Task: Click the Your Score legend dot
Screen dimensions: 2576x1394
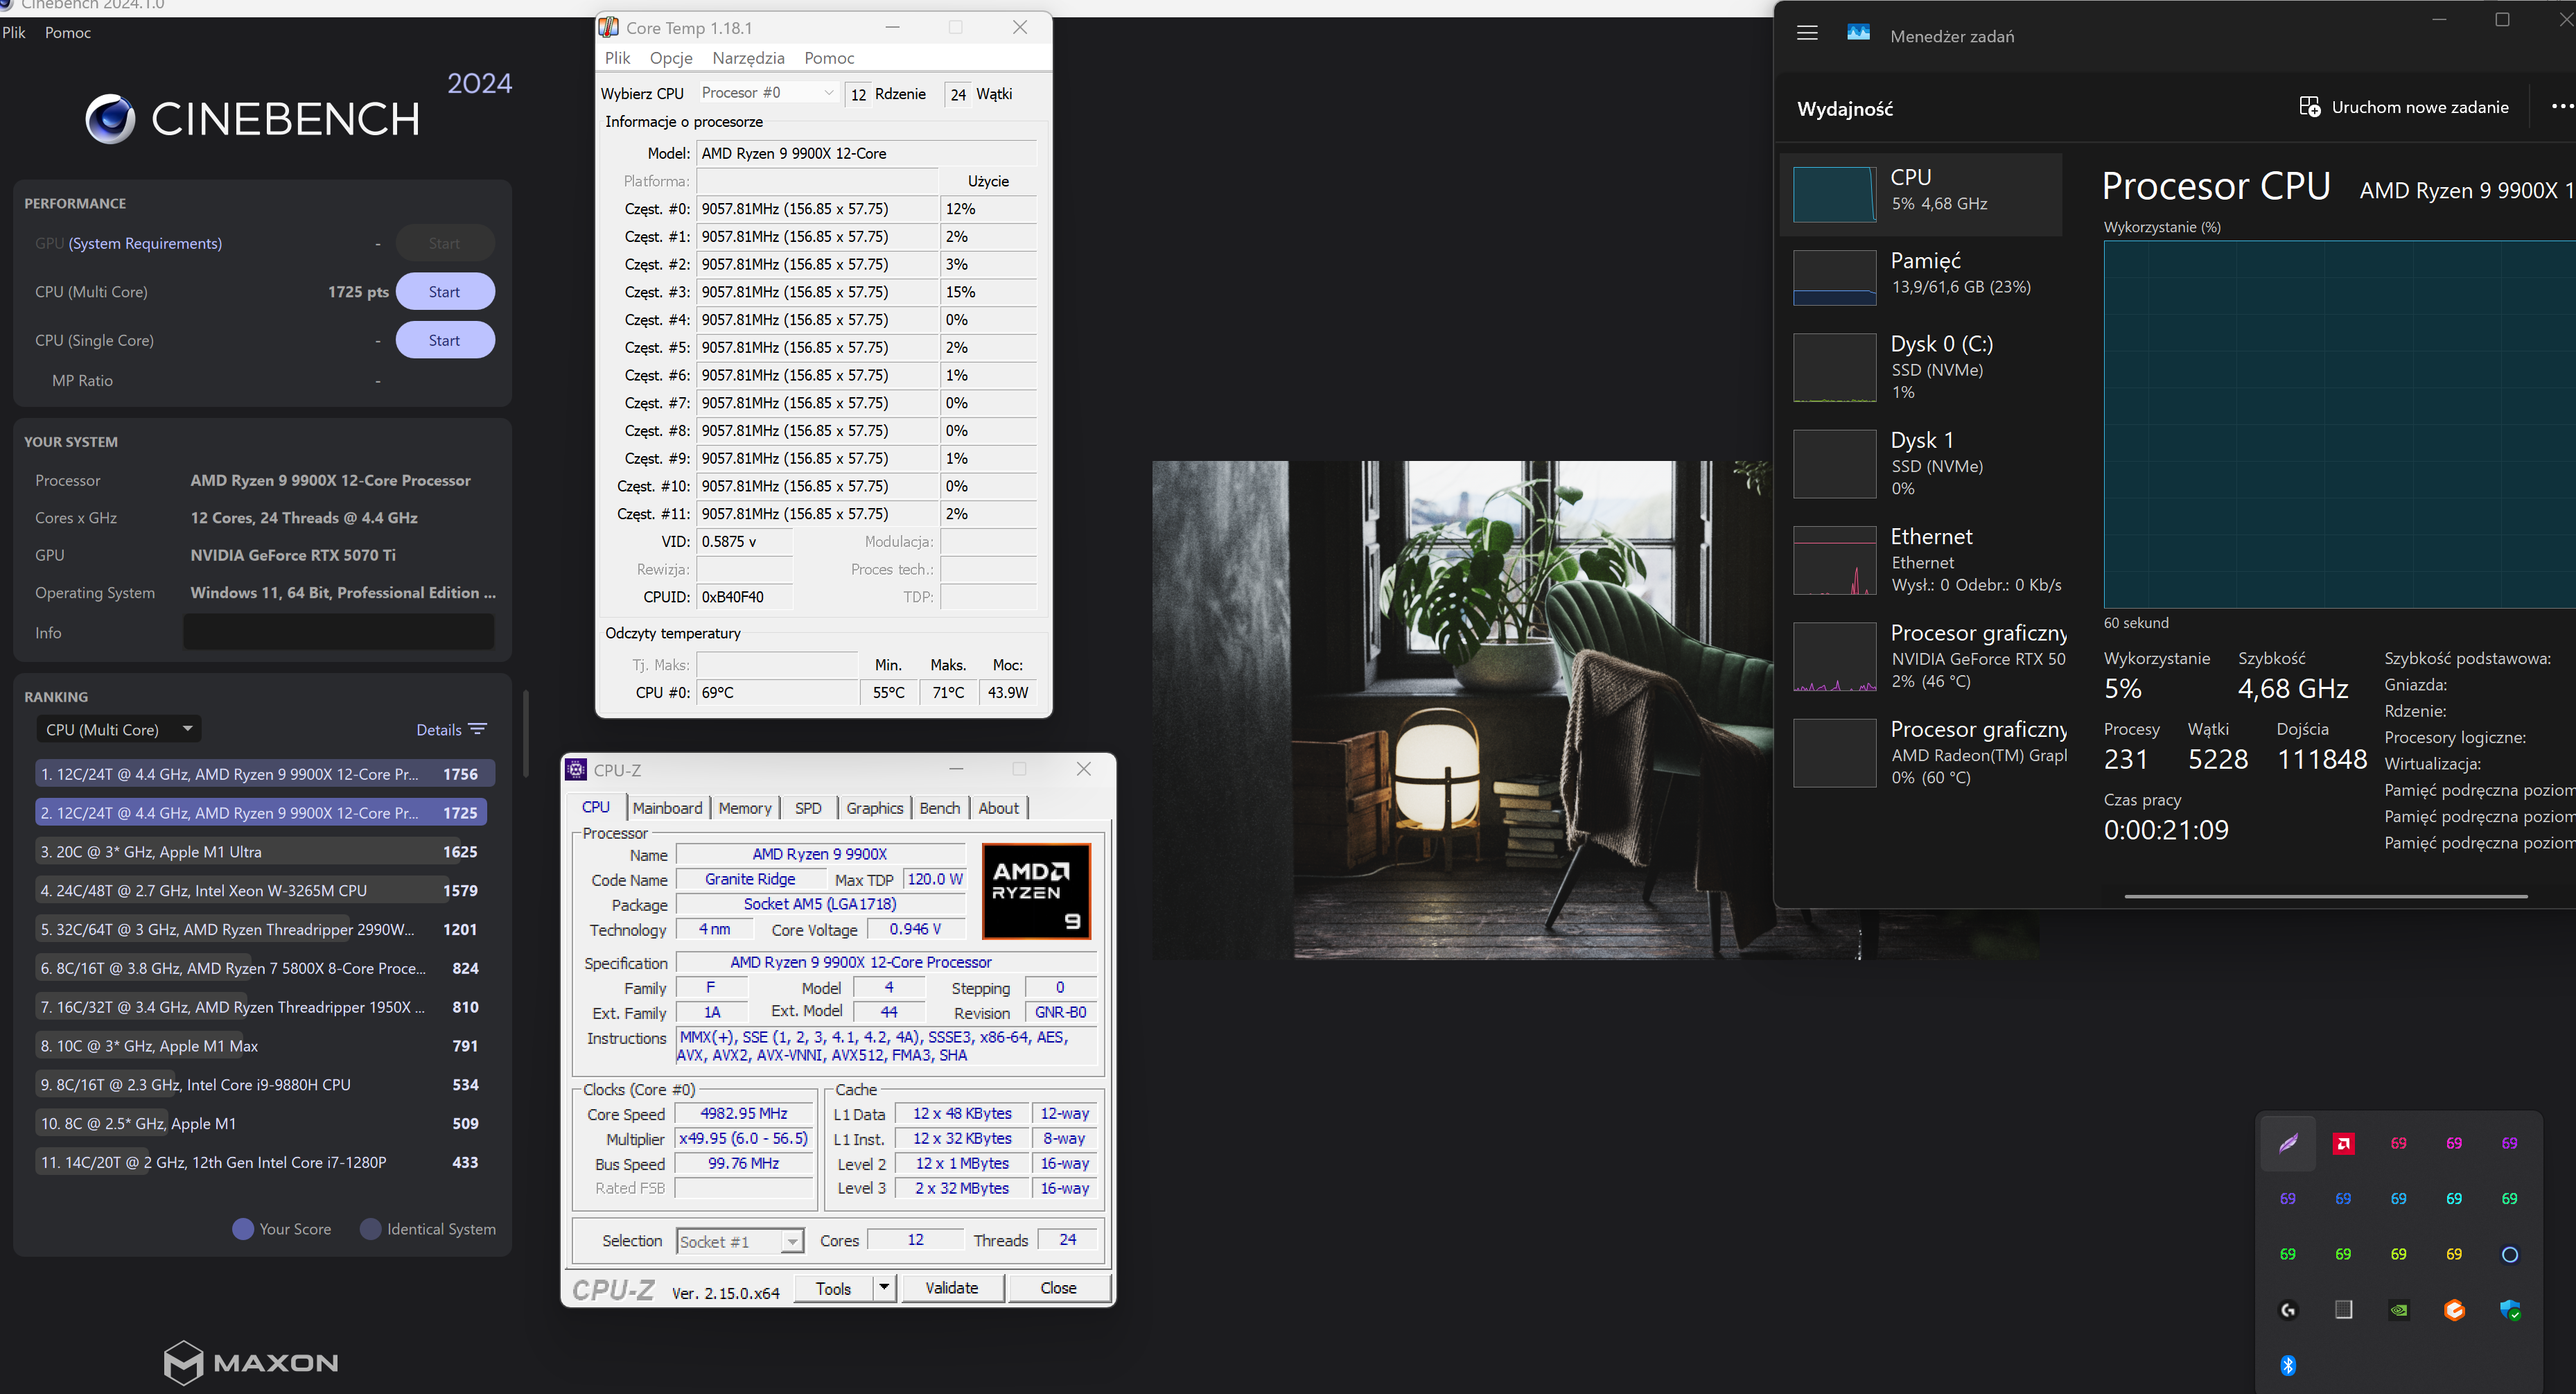Action: pyautogui.click(x=242, y=1228)
